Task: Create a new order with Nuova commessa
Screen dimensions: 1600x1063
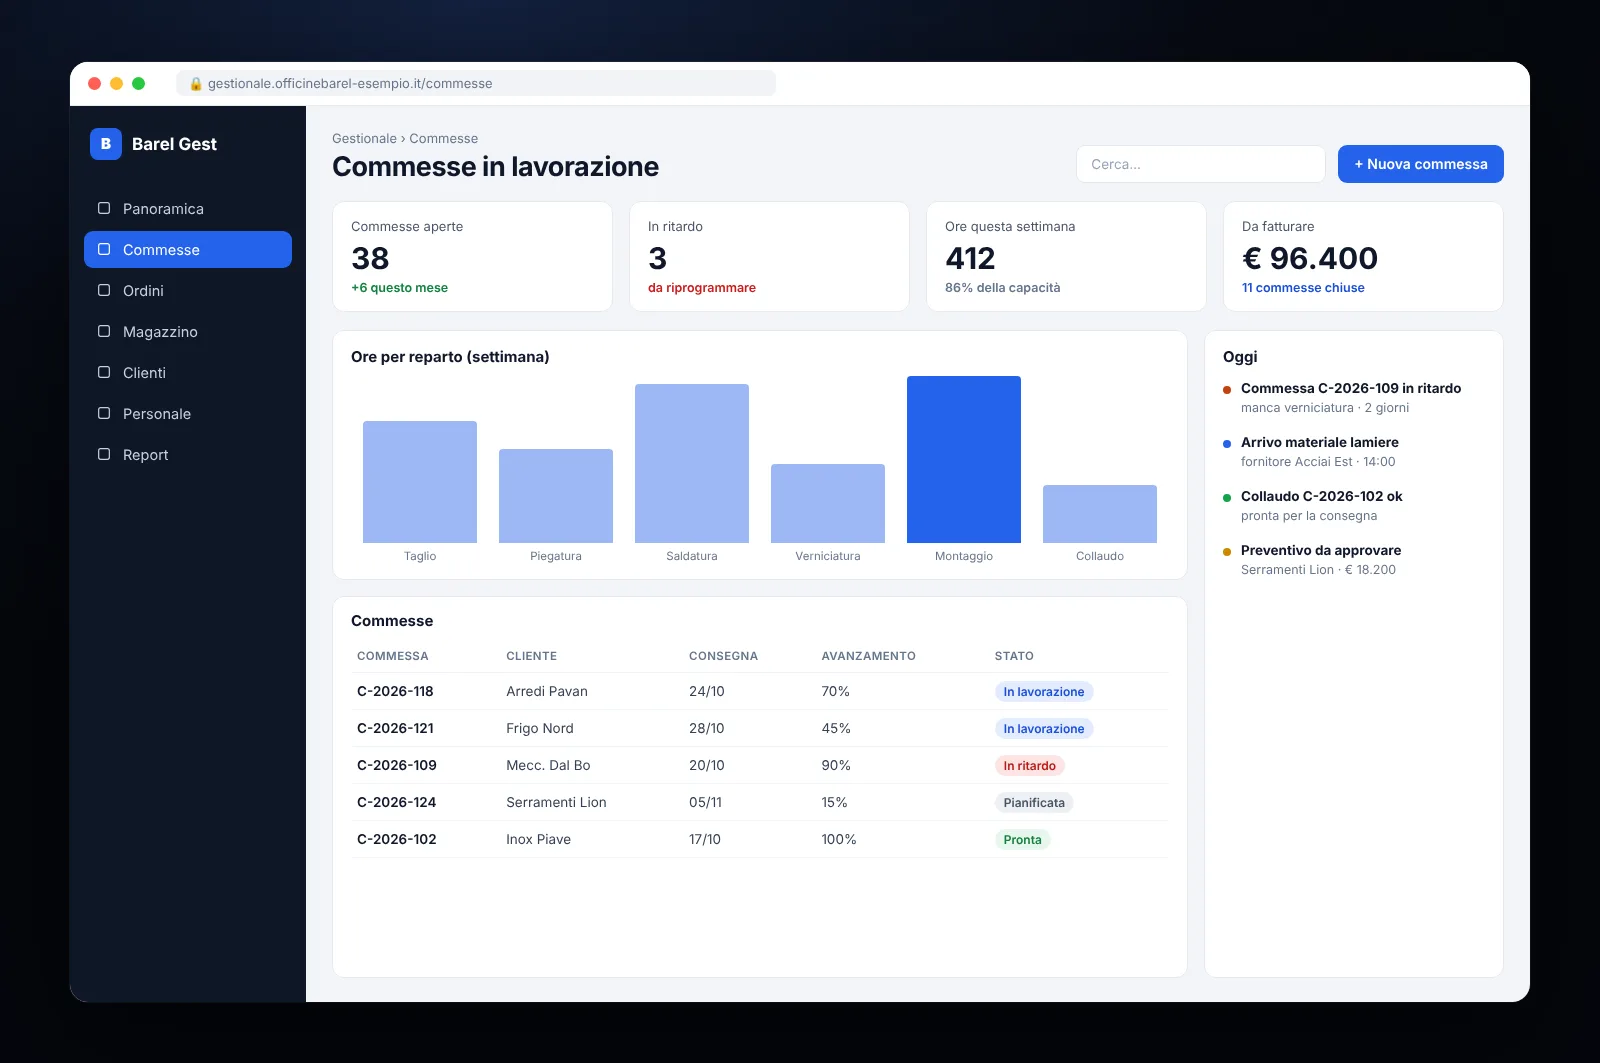Action: 1420,164
